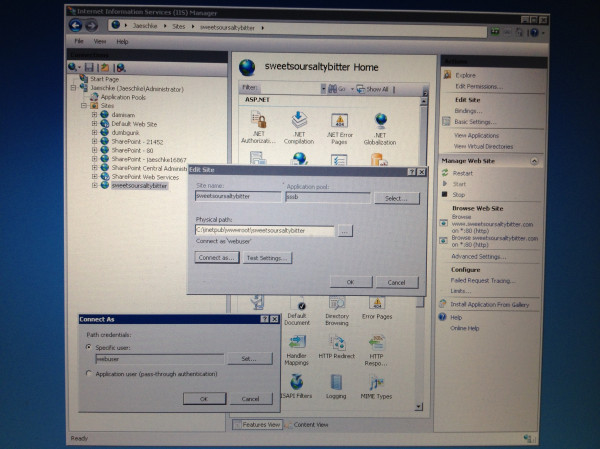Select Specific user radio button
The image size is (600, 449).
[x=89, y=347]
